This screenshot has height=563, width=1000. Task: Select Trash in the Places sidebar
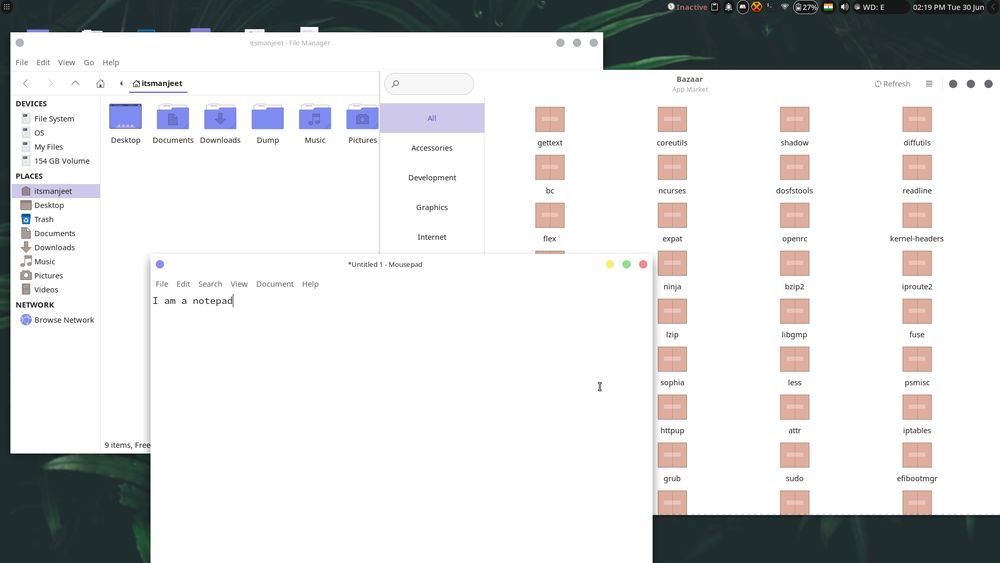click(44, 219)
